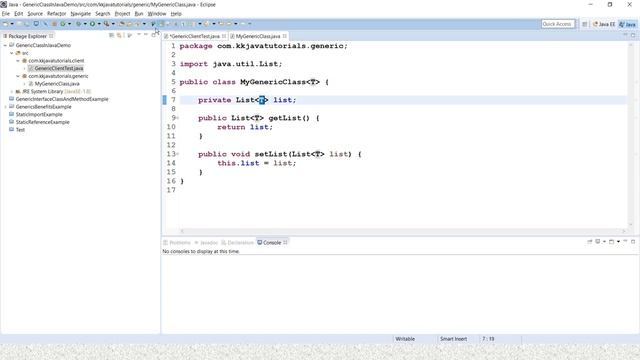Open the Package Explorer view menu arrow
This screenshot has width=640, height=360.
click(139, 35)
